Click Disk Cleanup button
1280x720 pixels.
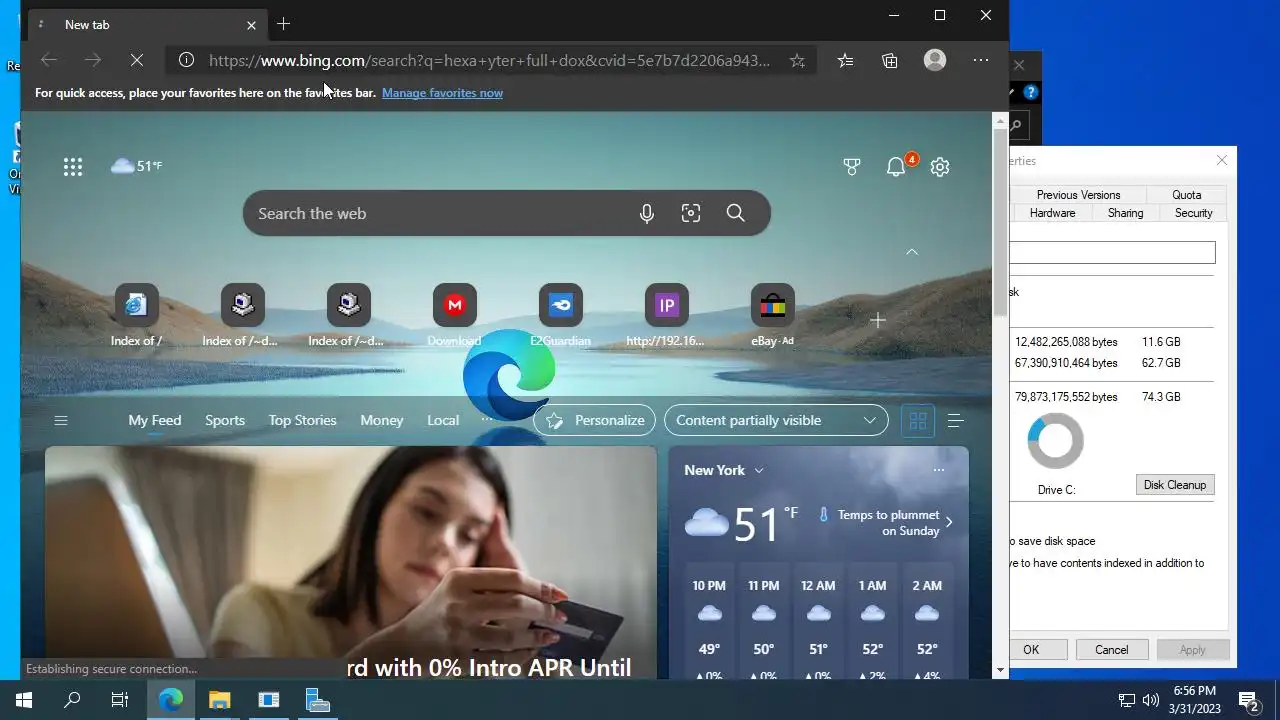[1175, 485]
